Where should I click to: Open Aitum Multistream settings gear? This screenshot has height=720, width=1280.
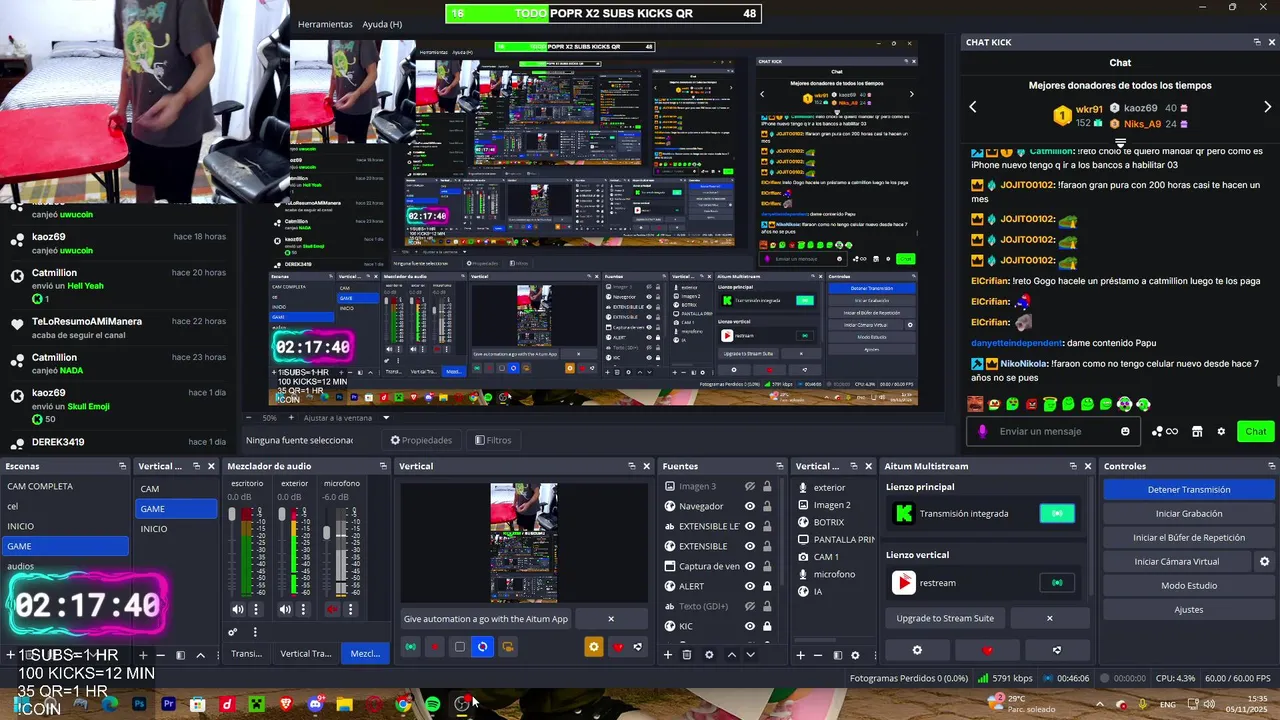pos(917,650)
